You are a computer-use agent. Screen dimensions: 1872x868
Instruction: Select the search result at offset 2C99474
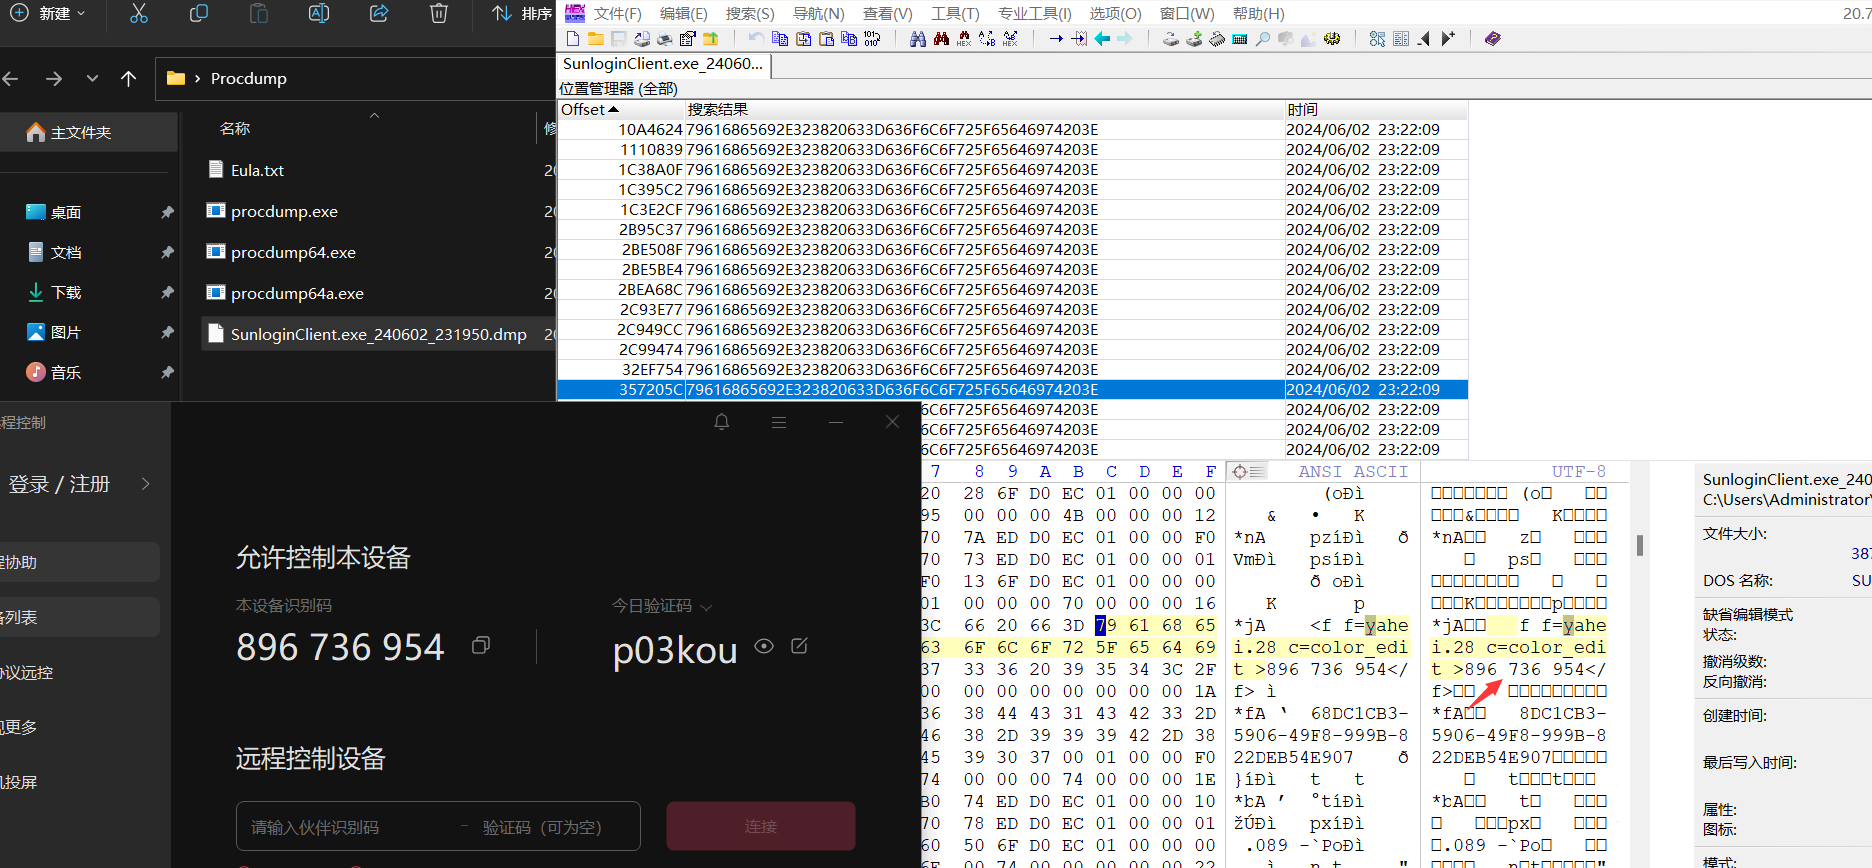click(1012, 349)
